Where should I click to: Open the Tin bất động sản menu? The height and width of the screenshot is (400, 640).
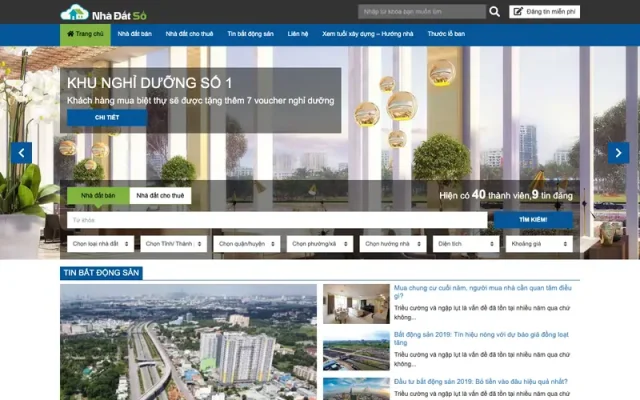[250, 34]
